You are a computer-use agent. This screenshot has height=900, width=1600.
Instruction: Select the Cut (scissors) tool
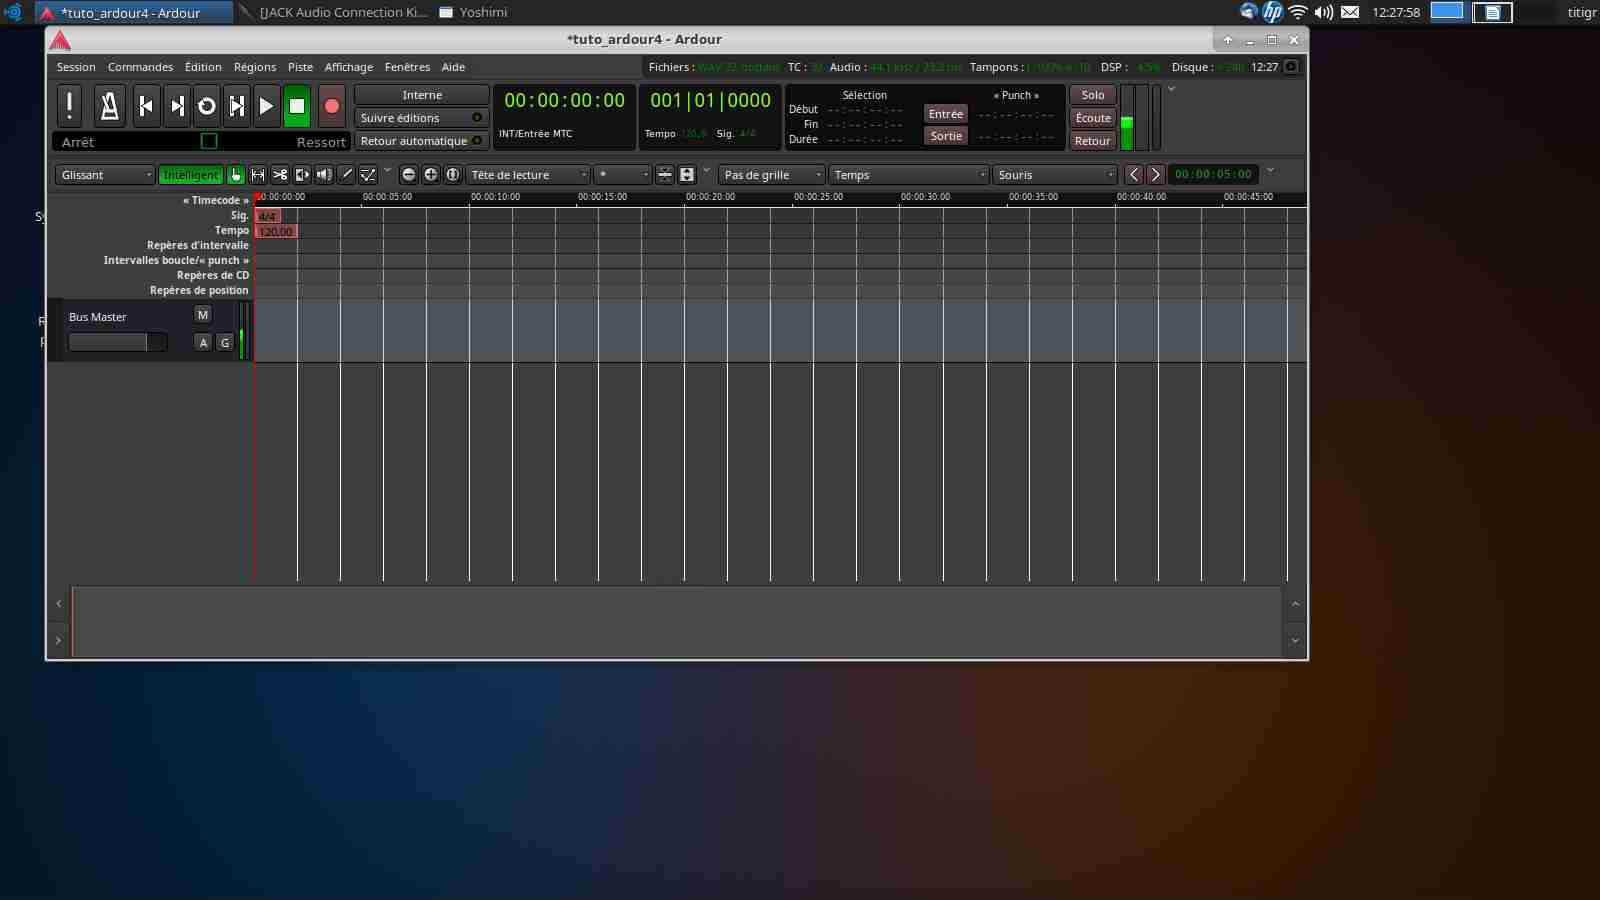[x=280, y=175]
